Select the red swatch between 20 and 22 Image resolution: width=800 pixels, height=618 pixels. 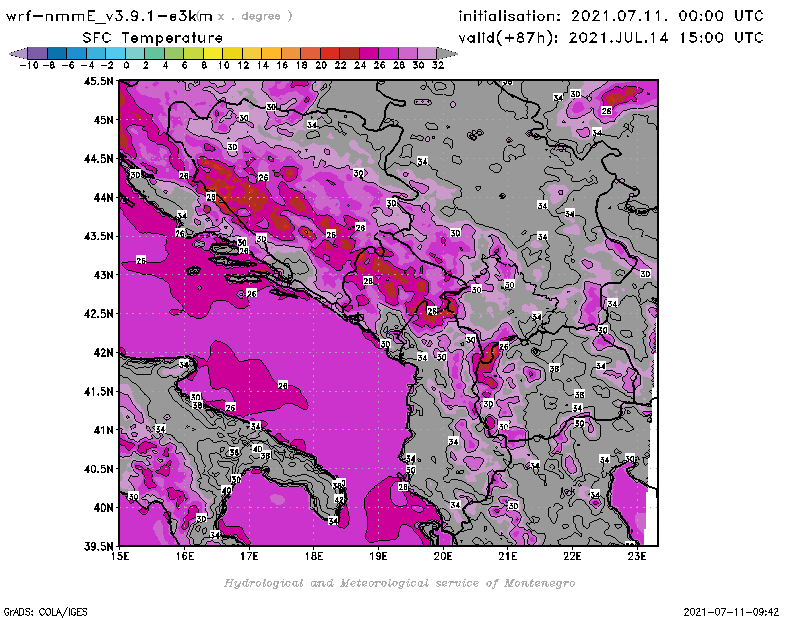pyautogui.click(x=330, y=53)
